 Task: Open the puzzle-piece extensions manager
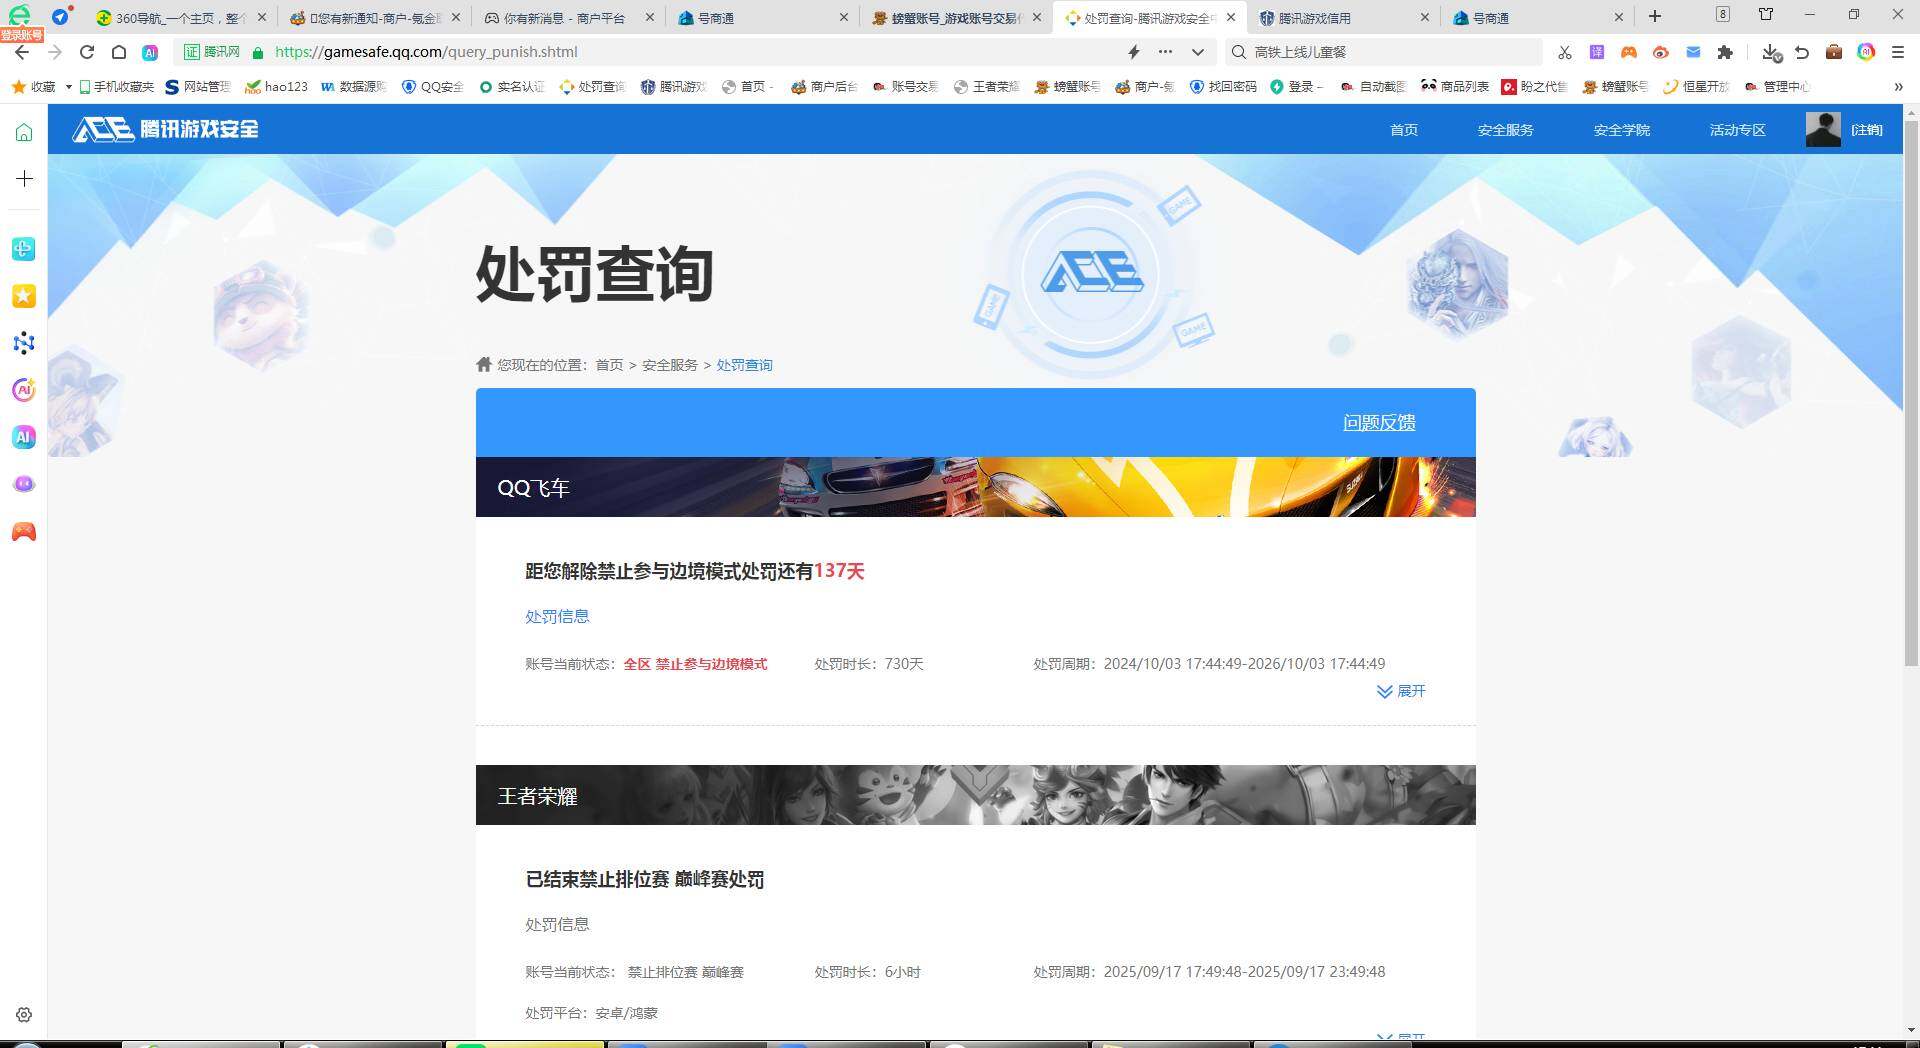[x=1725, y=52]
